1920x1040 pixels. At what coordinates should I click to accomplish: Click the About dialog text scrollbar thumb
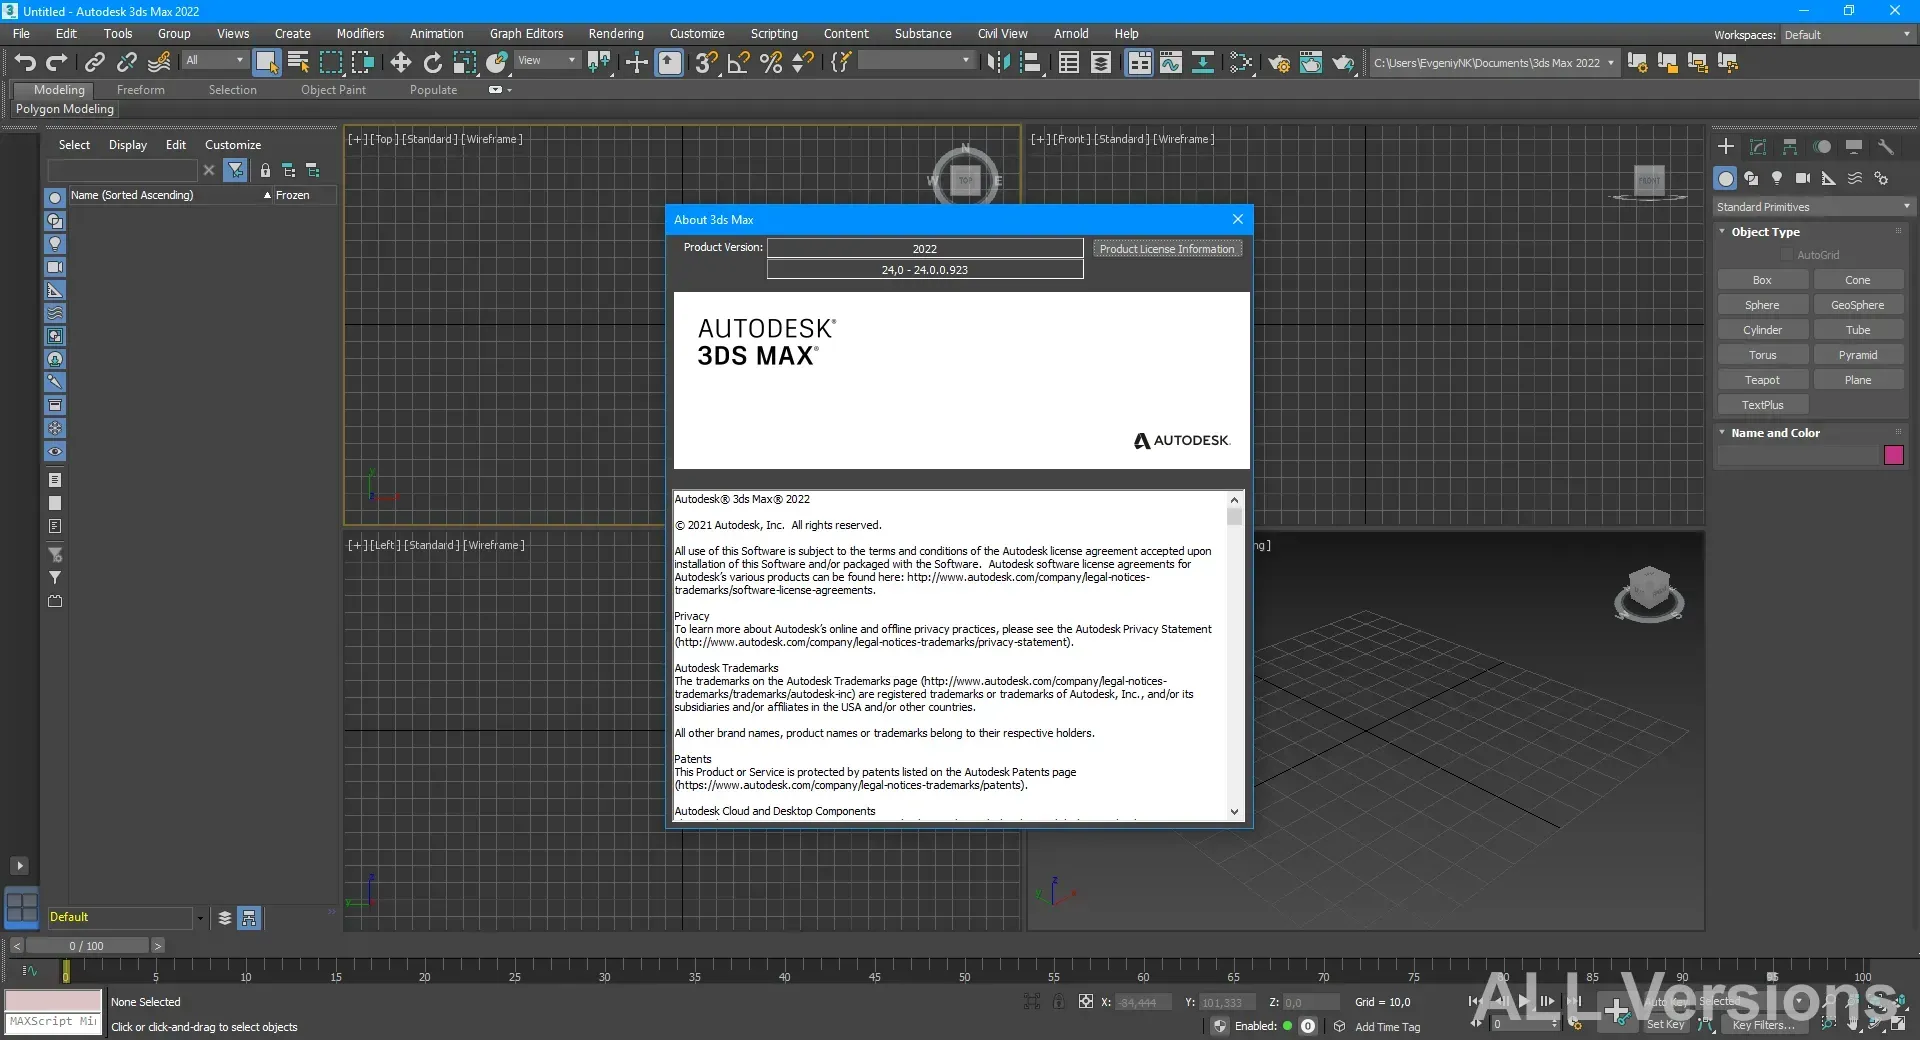[x=1234, y=516]
